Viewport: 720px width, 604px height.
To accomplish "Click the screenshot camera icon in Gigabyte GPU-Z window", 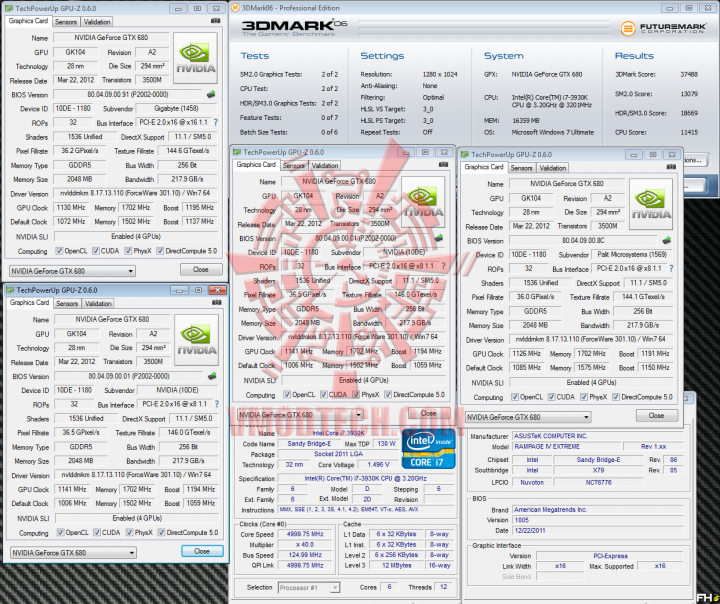I will [215, 21].
